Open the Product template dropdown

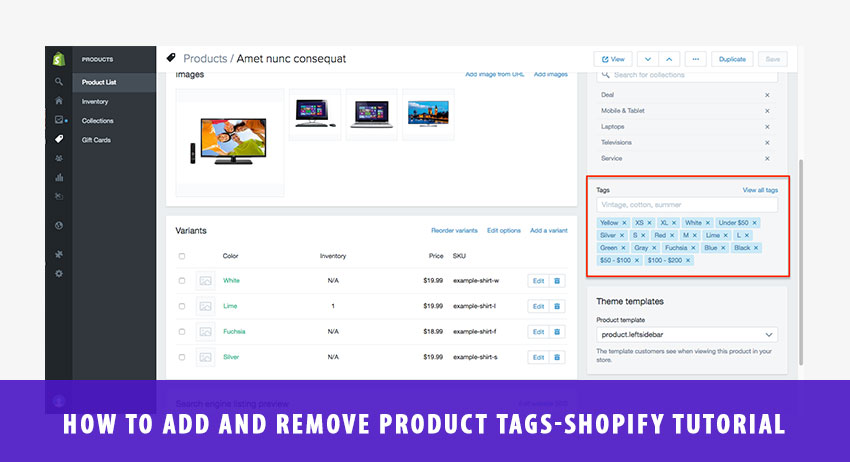click(x=687, y=335)
